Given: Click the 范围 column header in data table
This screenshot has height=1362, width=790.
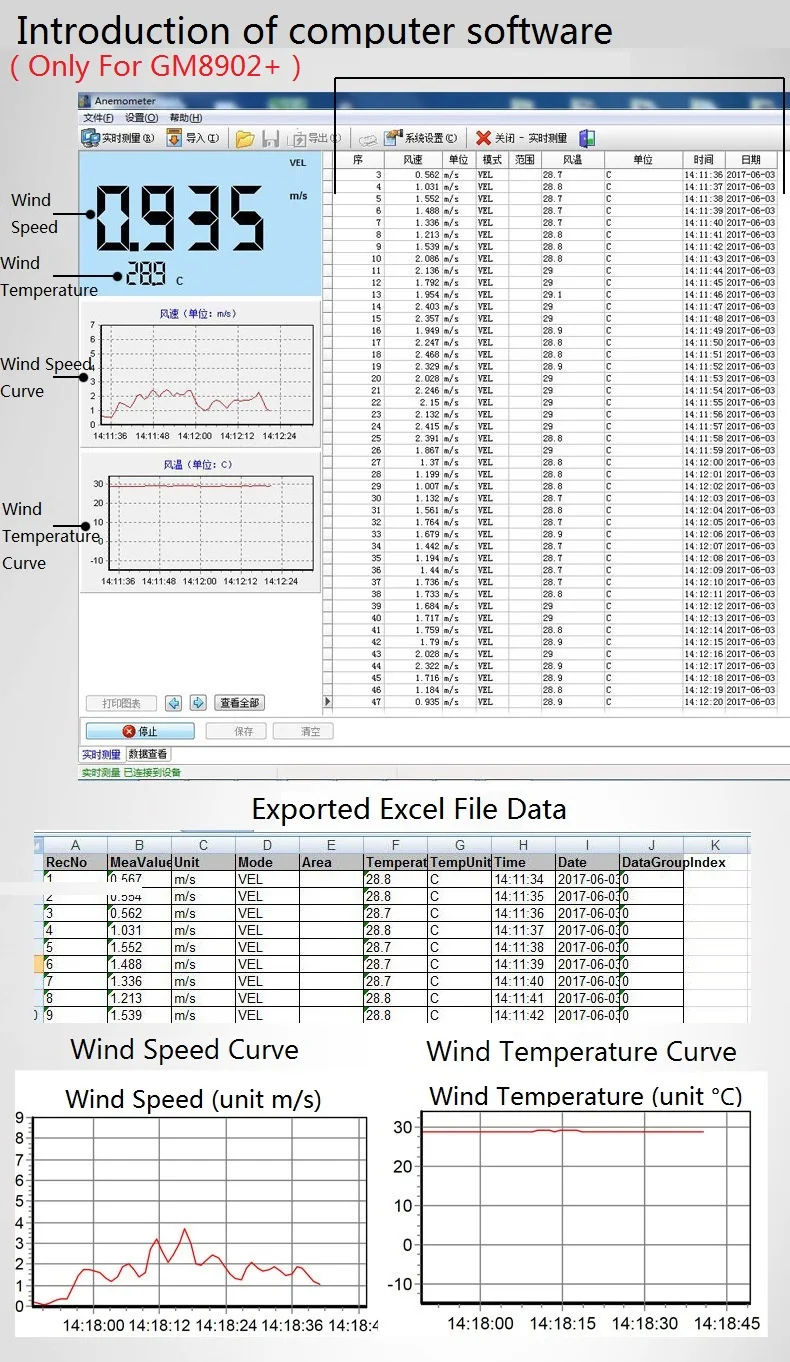Looking at the screenshot, I should click(525, 160).
